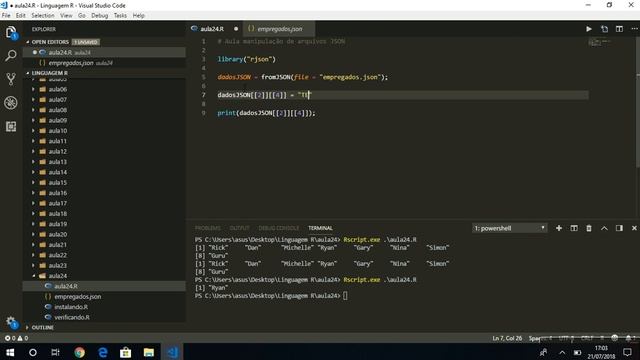Open the Extensions view
640x360 pixels.
[x=11, y=126]
